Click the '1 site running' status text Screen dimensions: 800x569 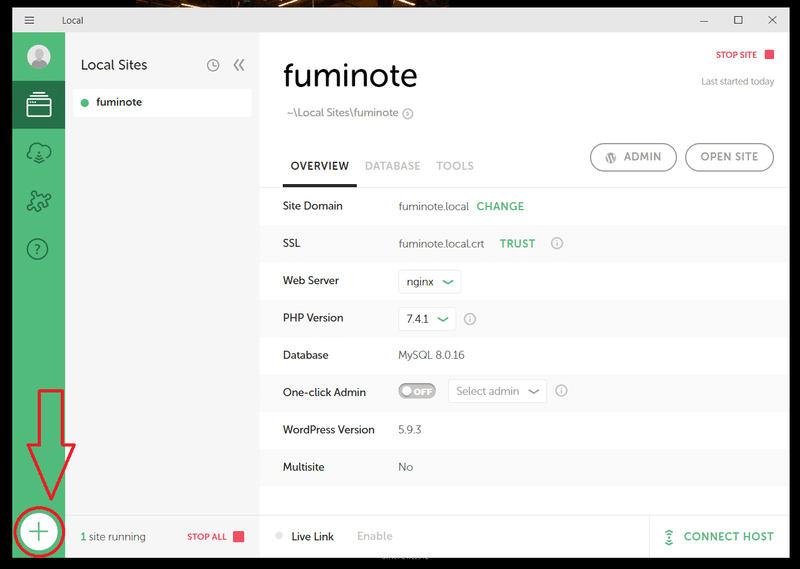tap(113, 536)
